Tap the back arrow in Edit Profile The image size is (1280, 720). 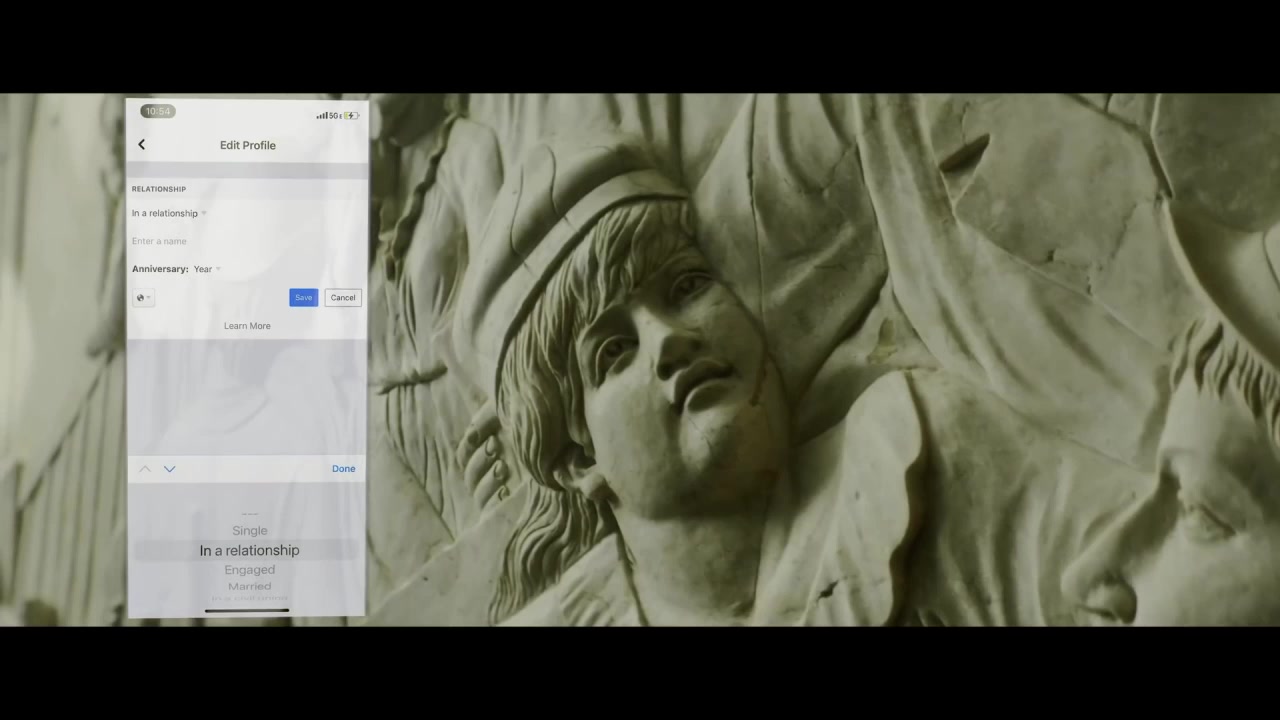[142, 145]
